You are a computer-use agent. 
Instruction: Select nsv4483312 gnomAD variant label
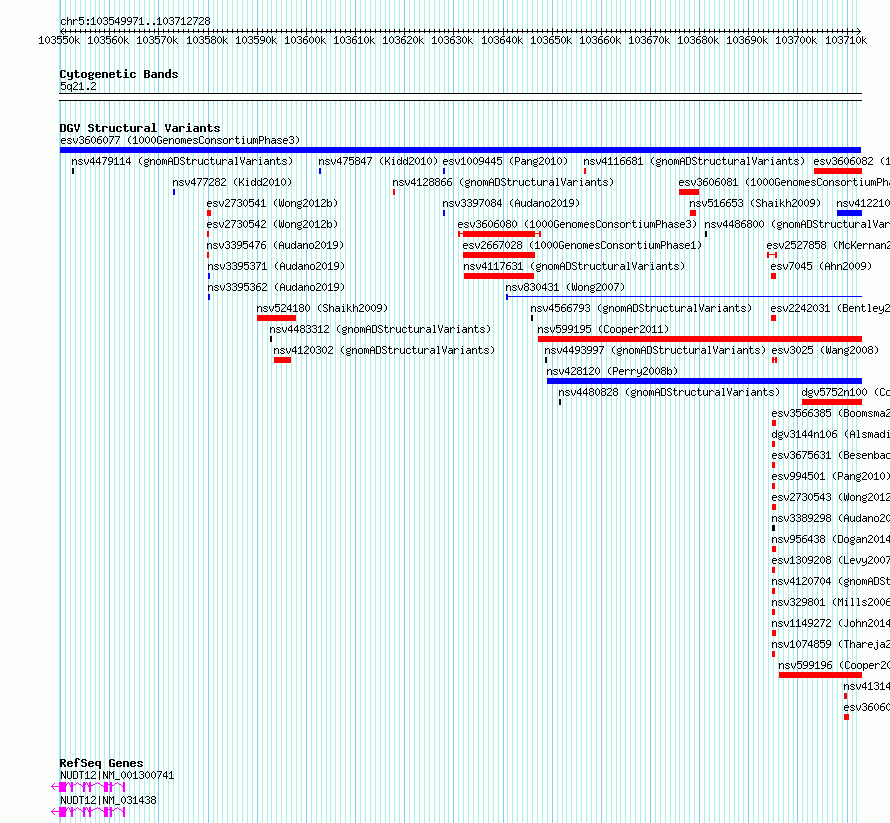(x=380, y=329)
